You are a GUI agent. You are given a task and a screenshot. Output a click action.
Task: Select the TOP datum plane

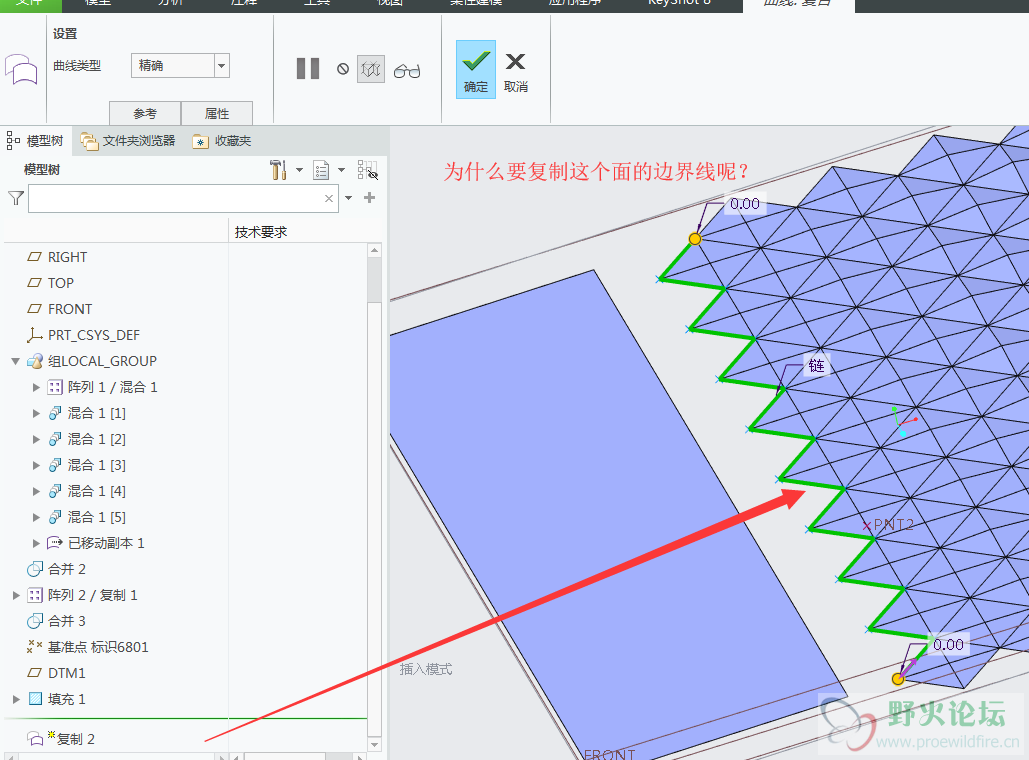(51, 283)
